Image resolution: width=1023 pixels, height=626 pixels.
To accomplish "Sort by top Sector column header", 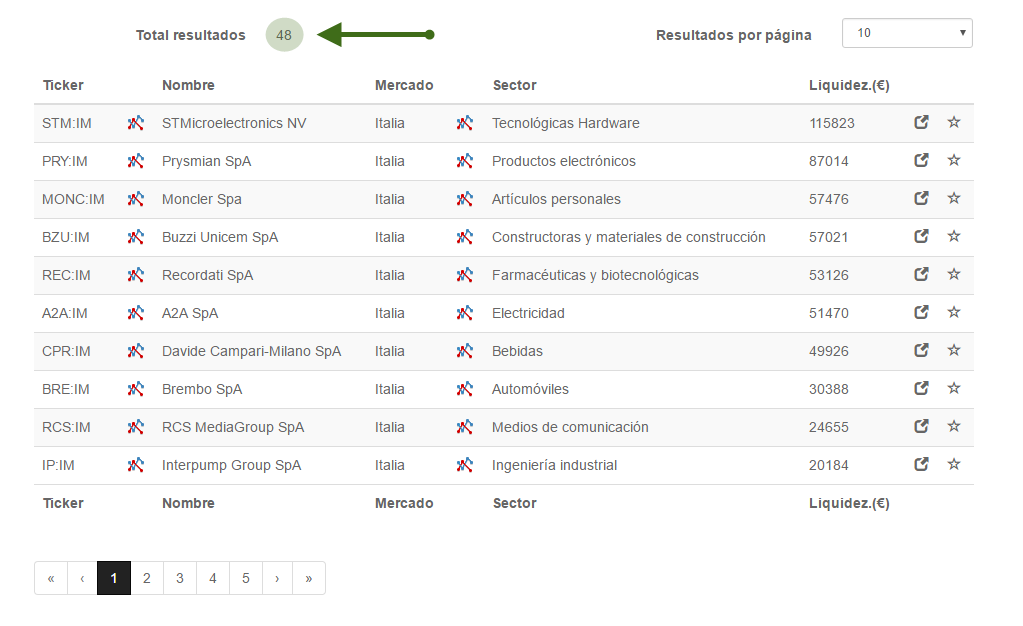I will pyautogui.click(x=515, y=86).
